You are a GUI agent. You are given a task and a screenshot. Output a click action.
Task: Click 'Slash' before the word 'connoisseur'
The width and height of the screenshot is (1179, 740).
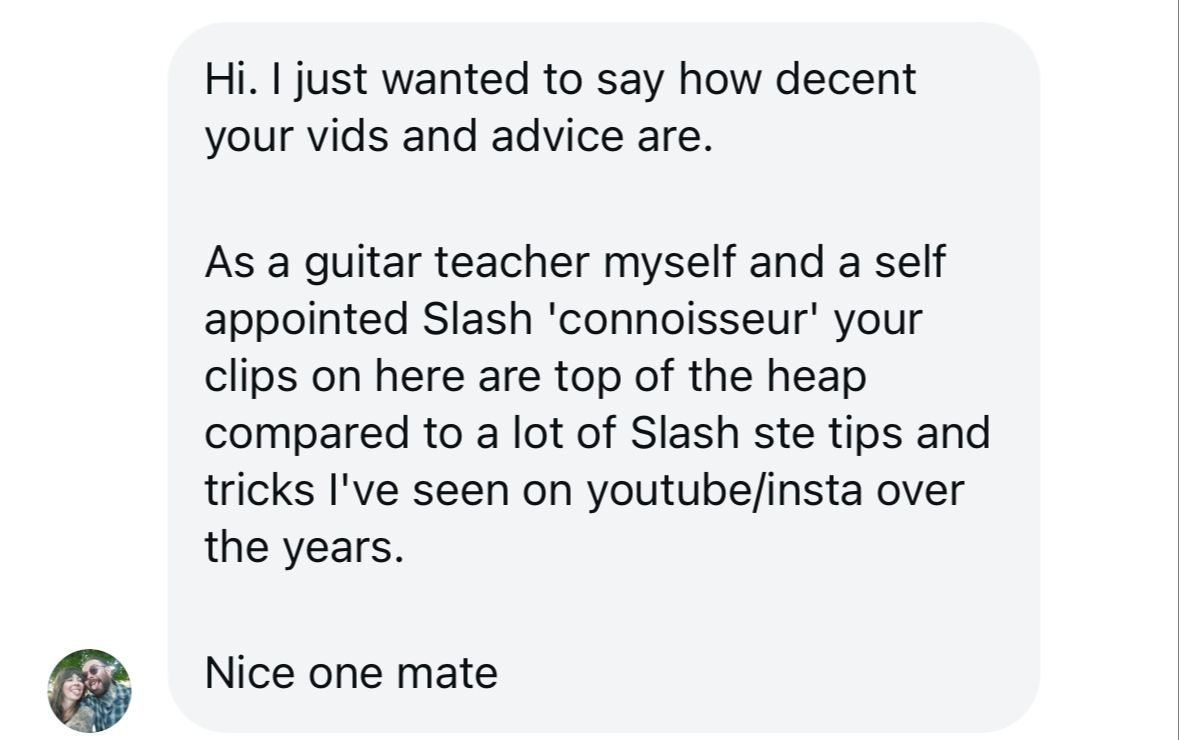(477, 319)
